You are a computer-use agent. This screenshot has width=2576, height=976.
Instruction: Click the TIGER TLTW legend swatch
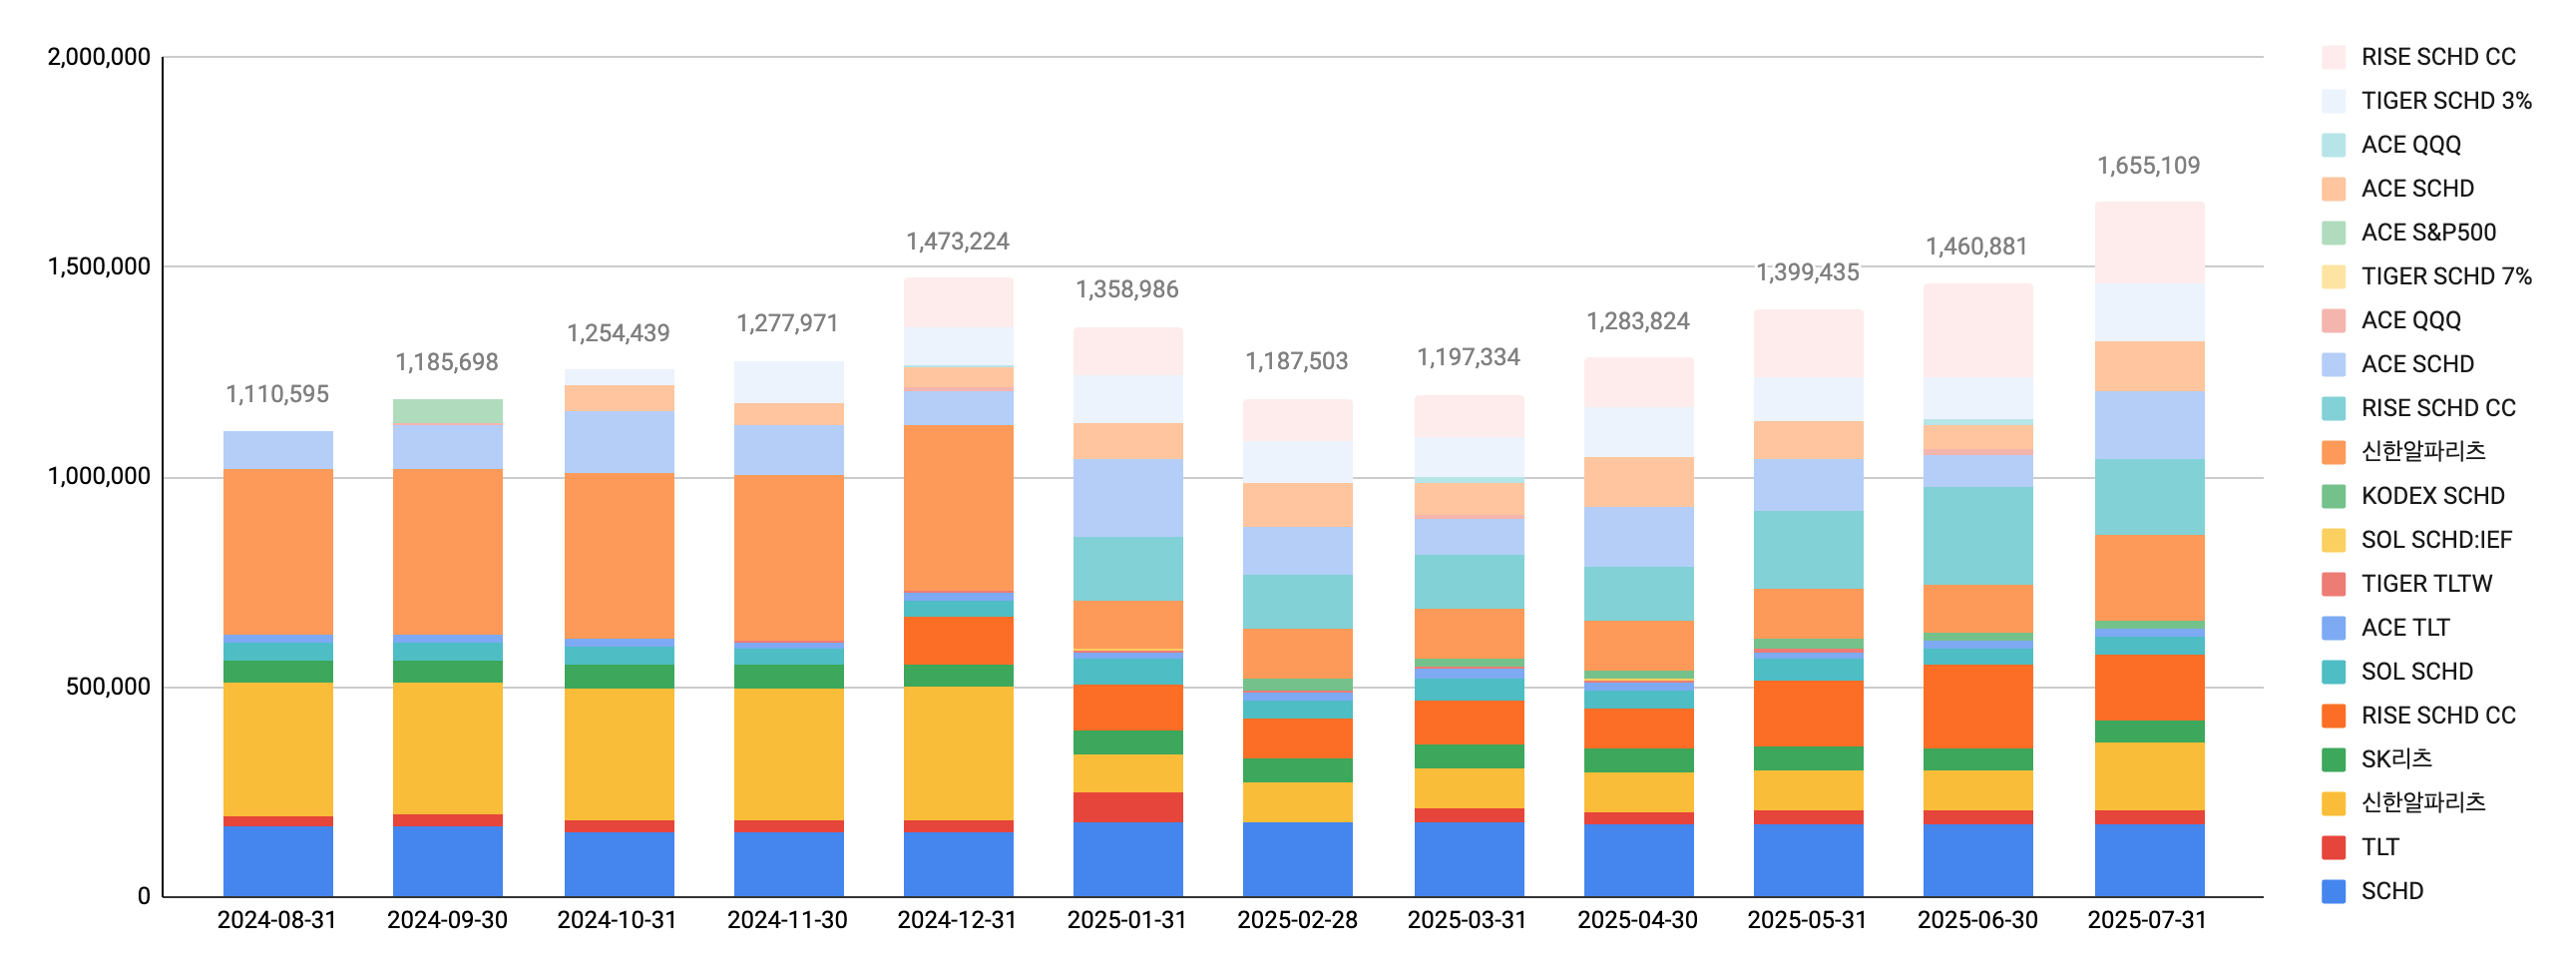(2333, 584)
